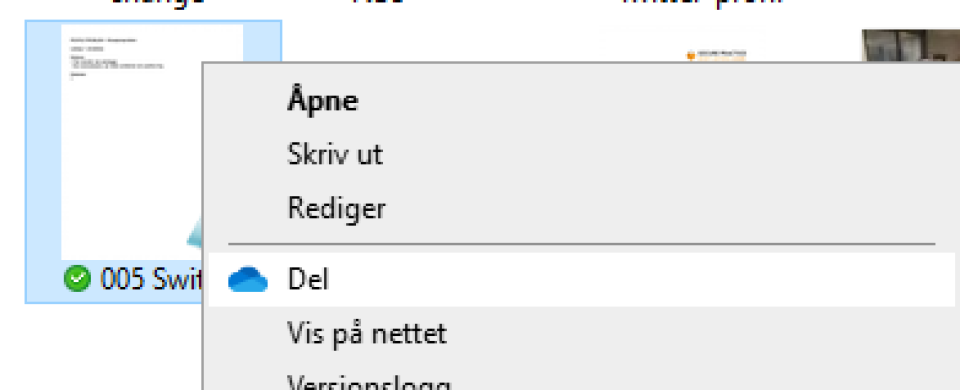This screenshot has width=960, height=390.
Task: Select the partially visible Versjonslogg entry
Action: (369, 382)
